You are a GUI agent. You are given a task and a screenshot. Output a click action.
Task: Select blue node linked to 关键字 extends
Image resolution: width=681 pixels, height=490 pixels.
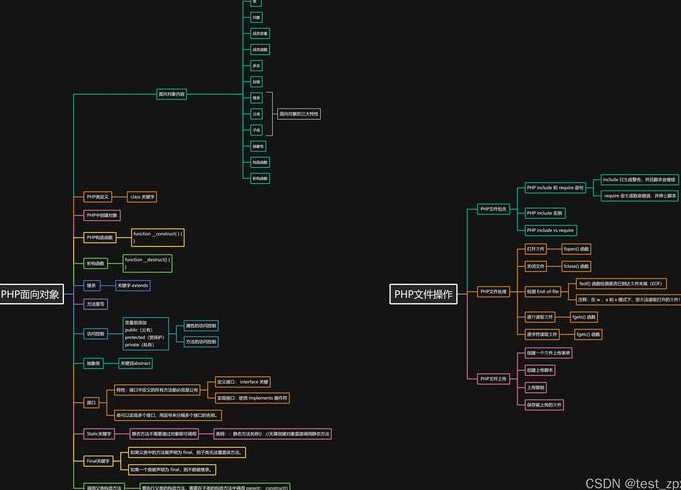tap(92, 285)
